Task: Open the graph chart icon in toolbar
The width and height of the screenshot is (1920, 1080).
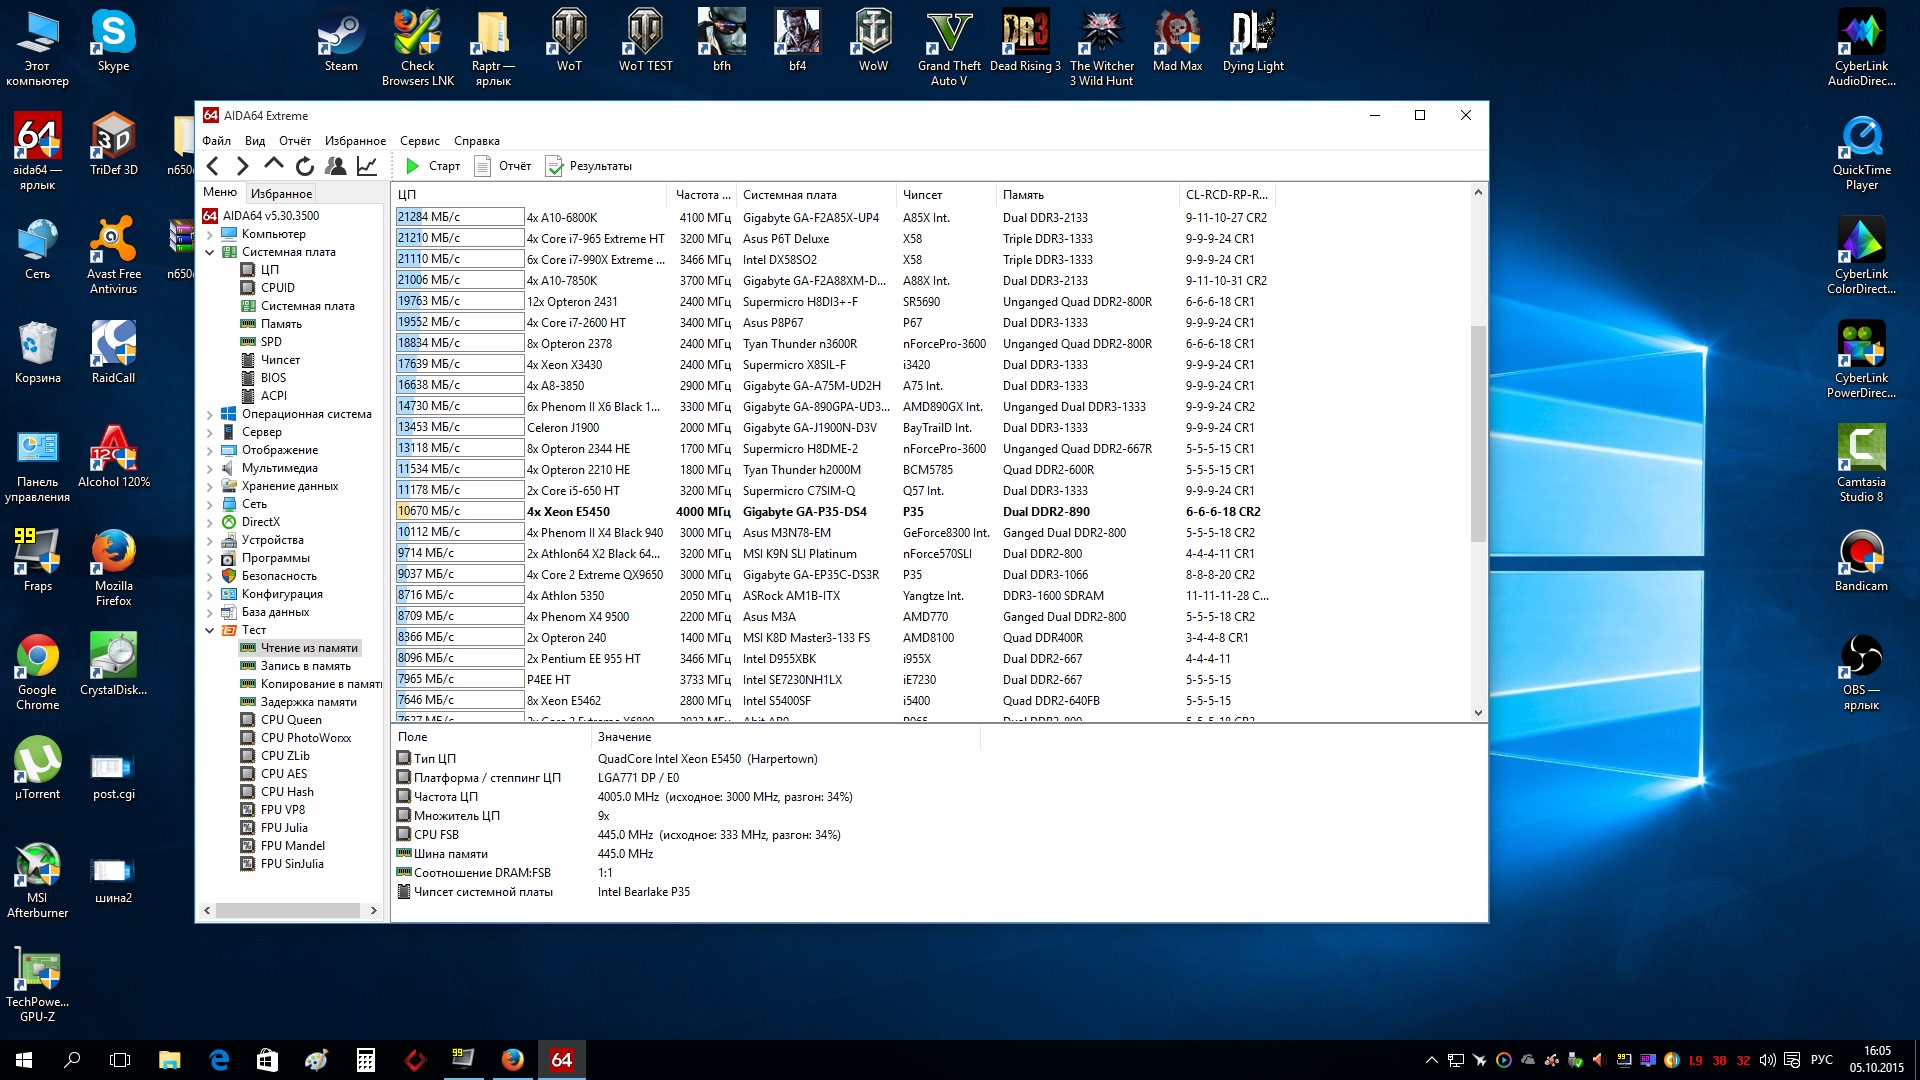Action: tap(367, 166)
